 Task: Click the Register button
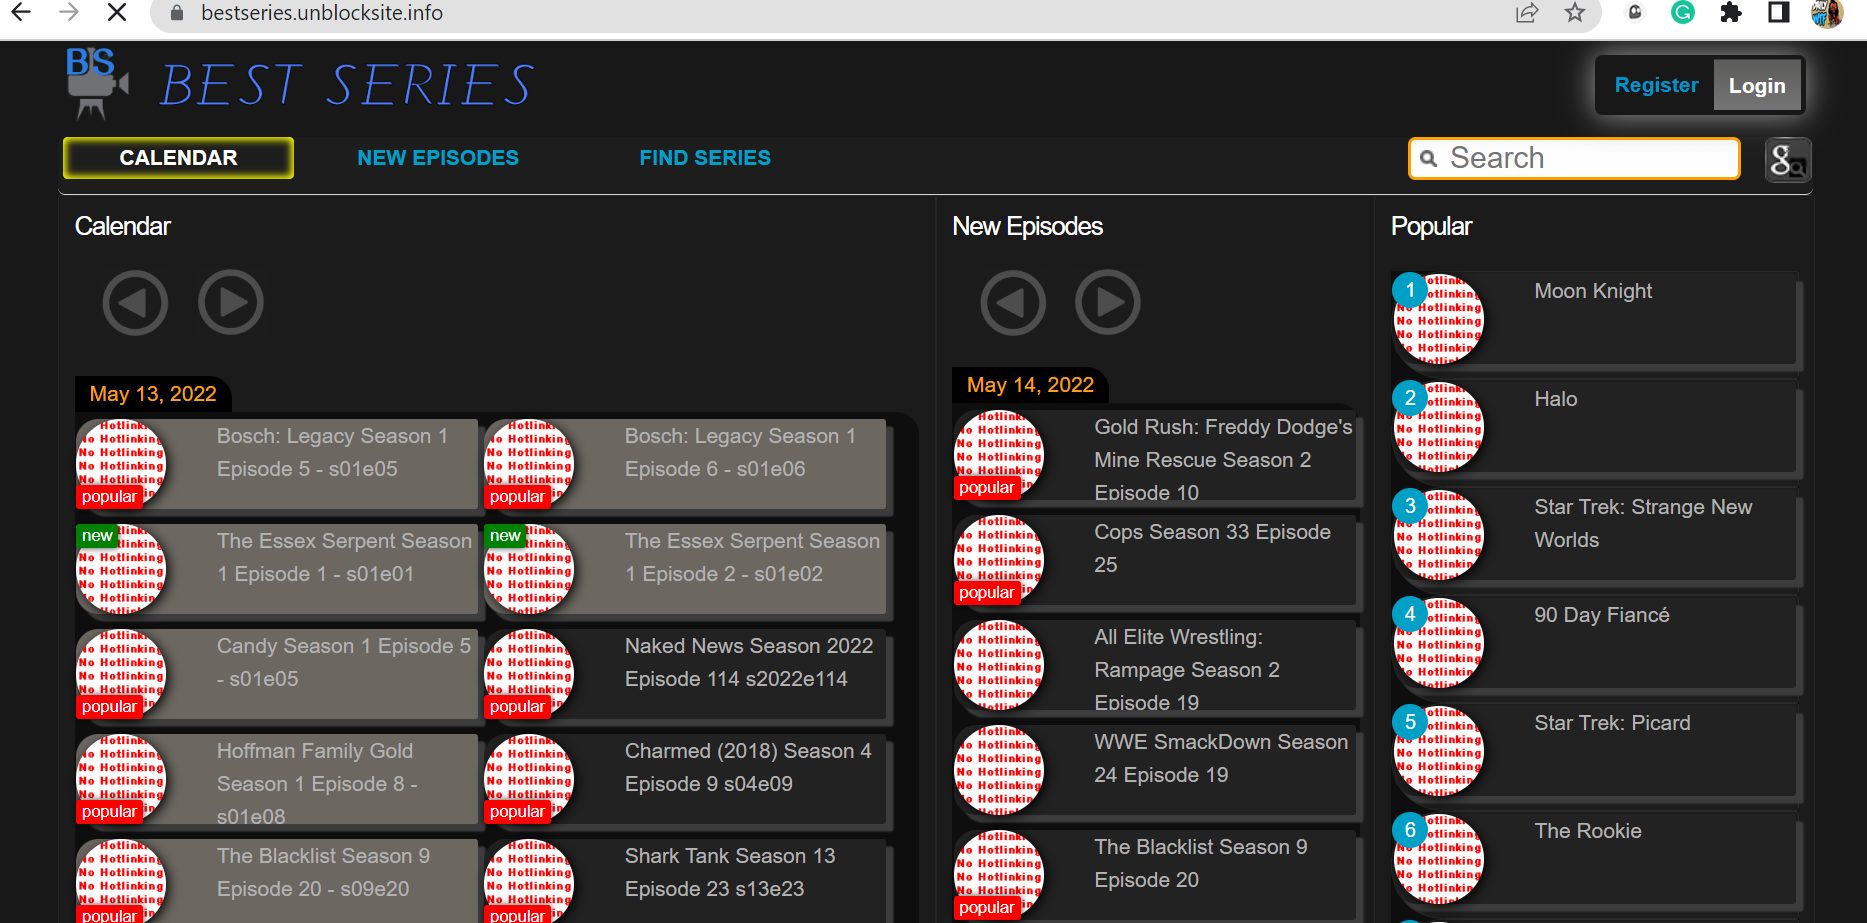tap(1656, 86)
